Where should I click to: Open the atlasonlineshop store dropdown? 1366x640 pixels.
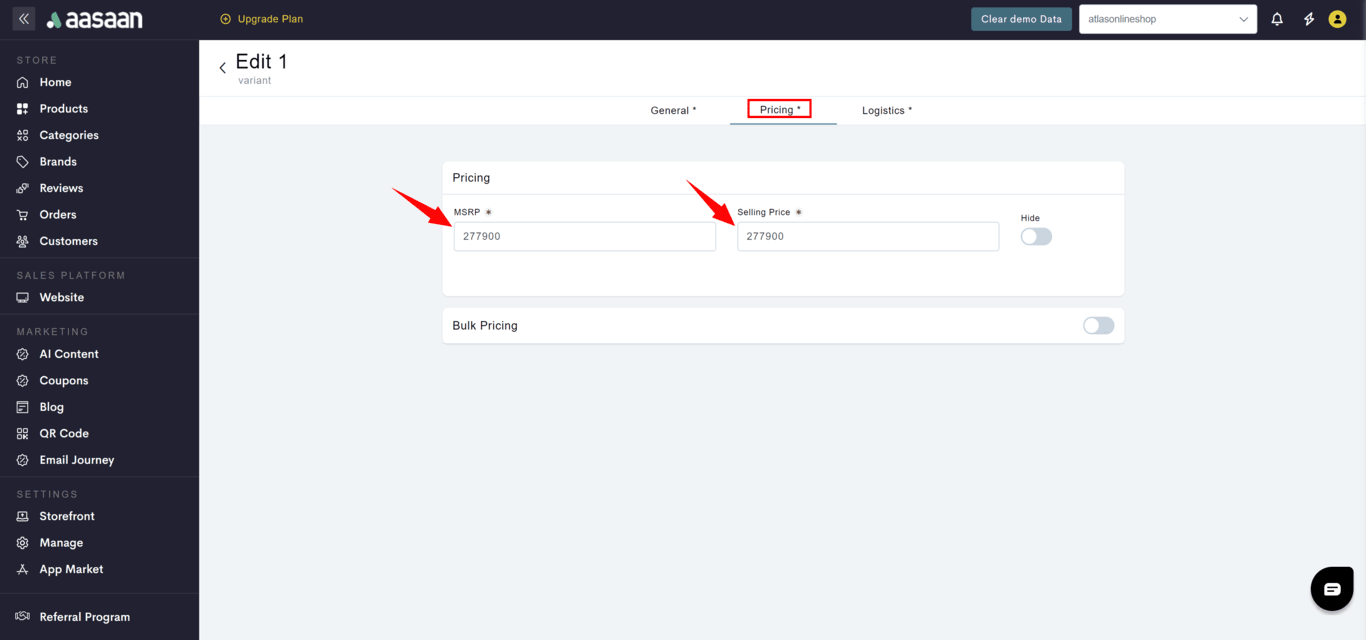click(x=1167, y=19)
